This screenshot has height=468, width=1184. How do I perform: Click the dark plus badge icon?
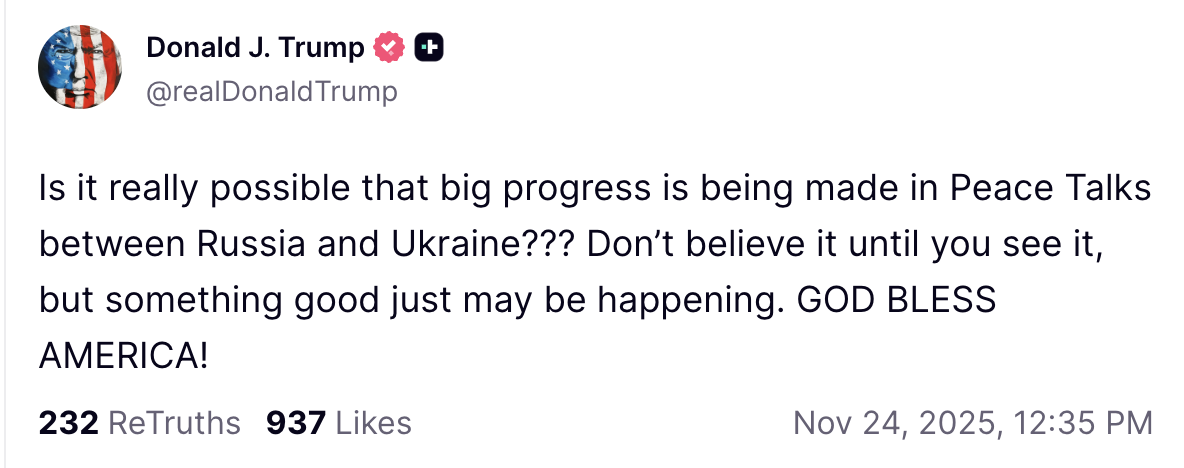point(428,46)
